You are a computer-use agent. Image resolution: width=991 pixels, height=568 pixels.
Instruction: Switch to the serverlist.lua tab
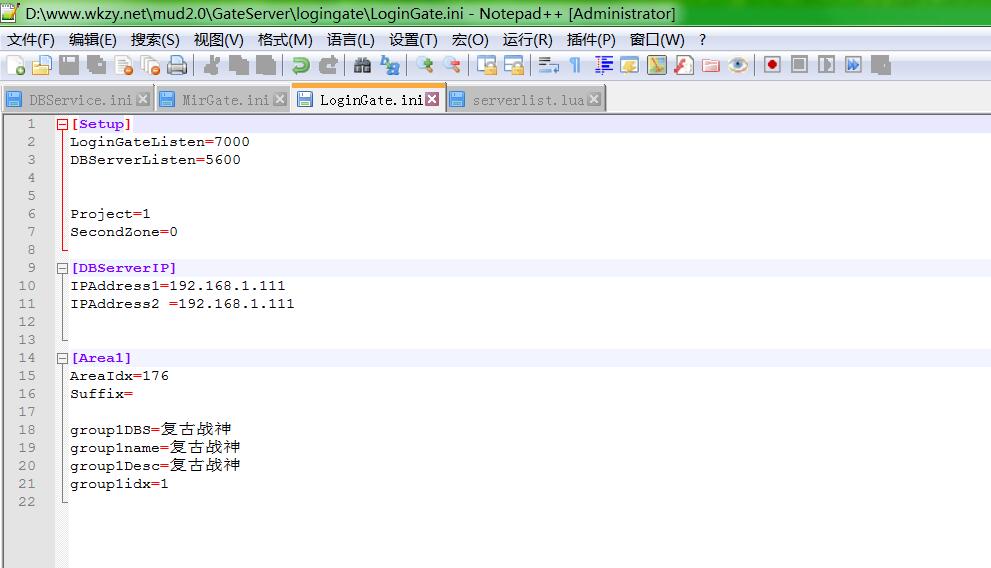point(527,100)
